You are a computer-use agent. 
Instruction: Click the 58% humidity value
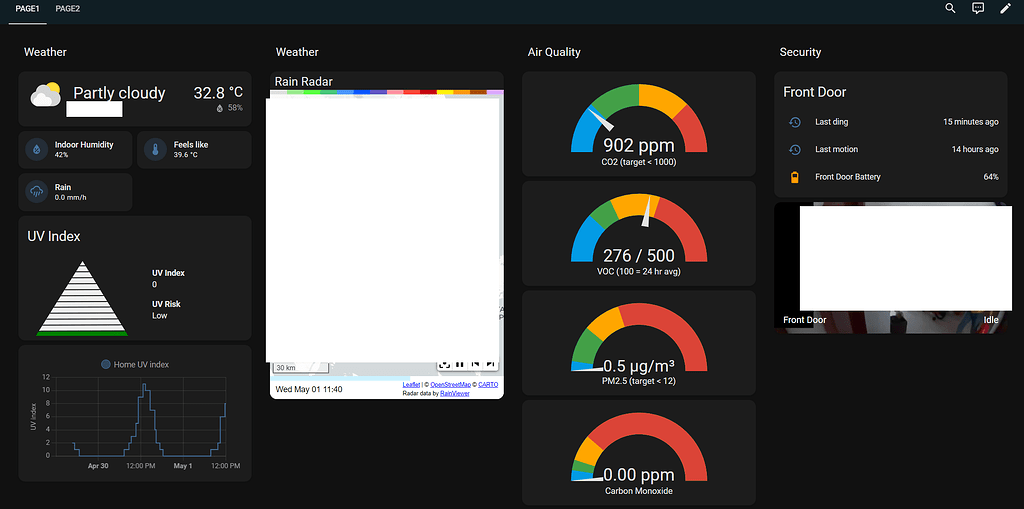click(x=235, y=108)
